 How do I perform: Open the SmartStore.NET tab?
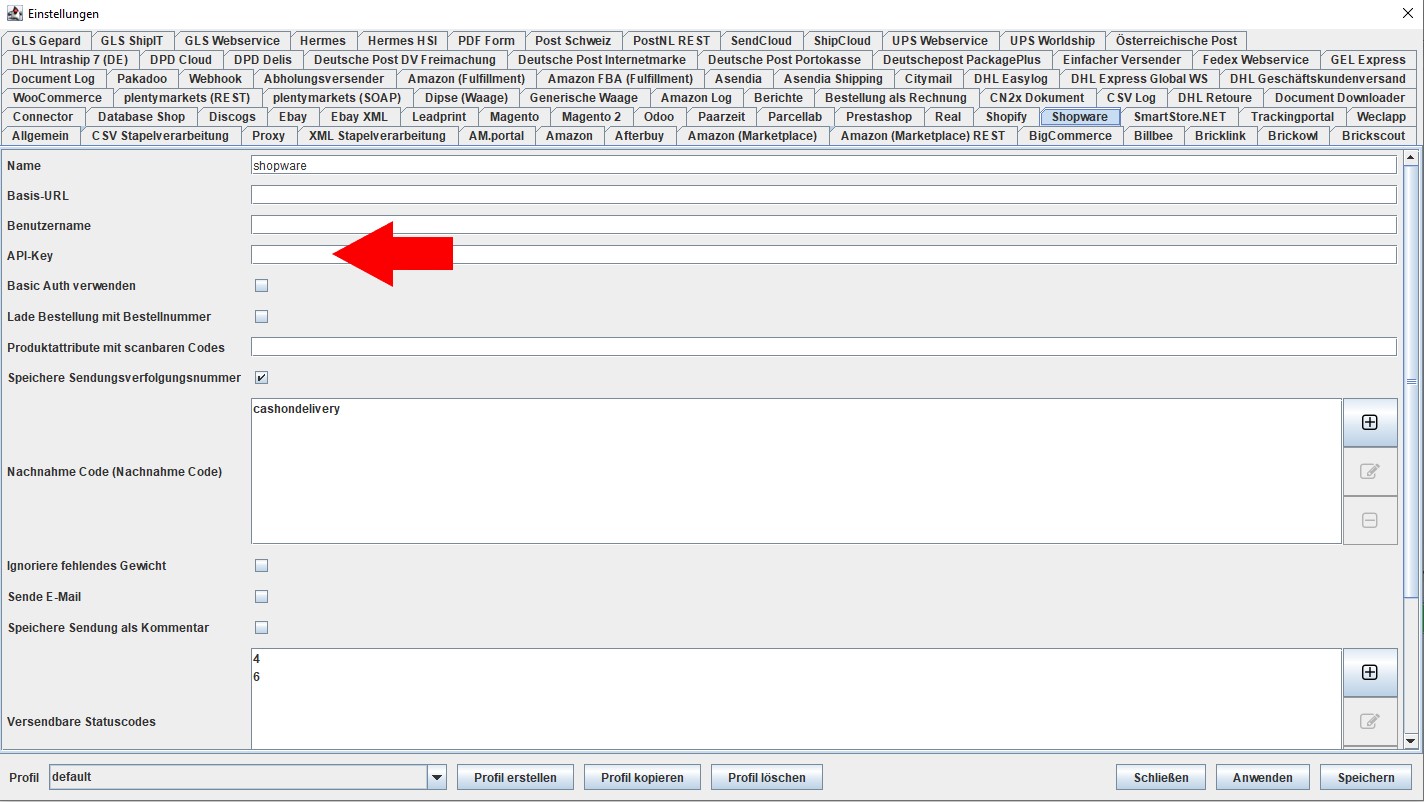click(1180, 117)
